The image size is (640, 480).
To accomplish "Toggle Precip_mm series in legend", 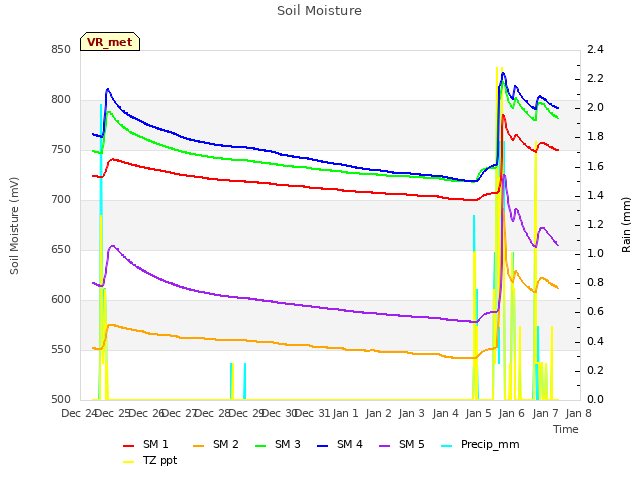I will pyautogui.click(x=480, y=444).
